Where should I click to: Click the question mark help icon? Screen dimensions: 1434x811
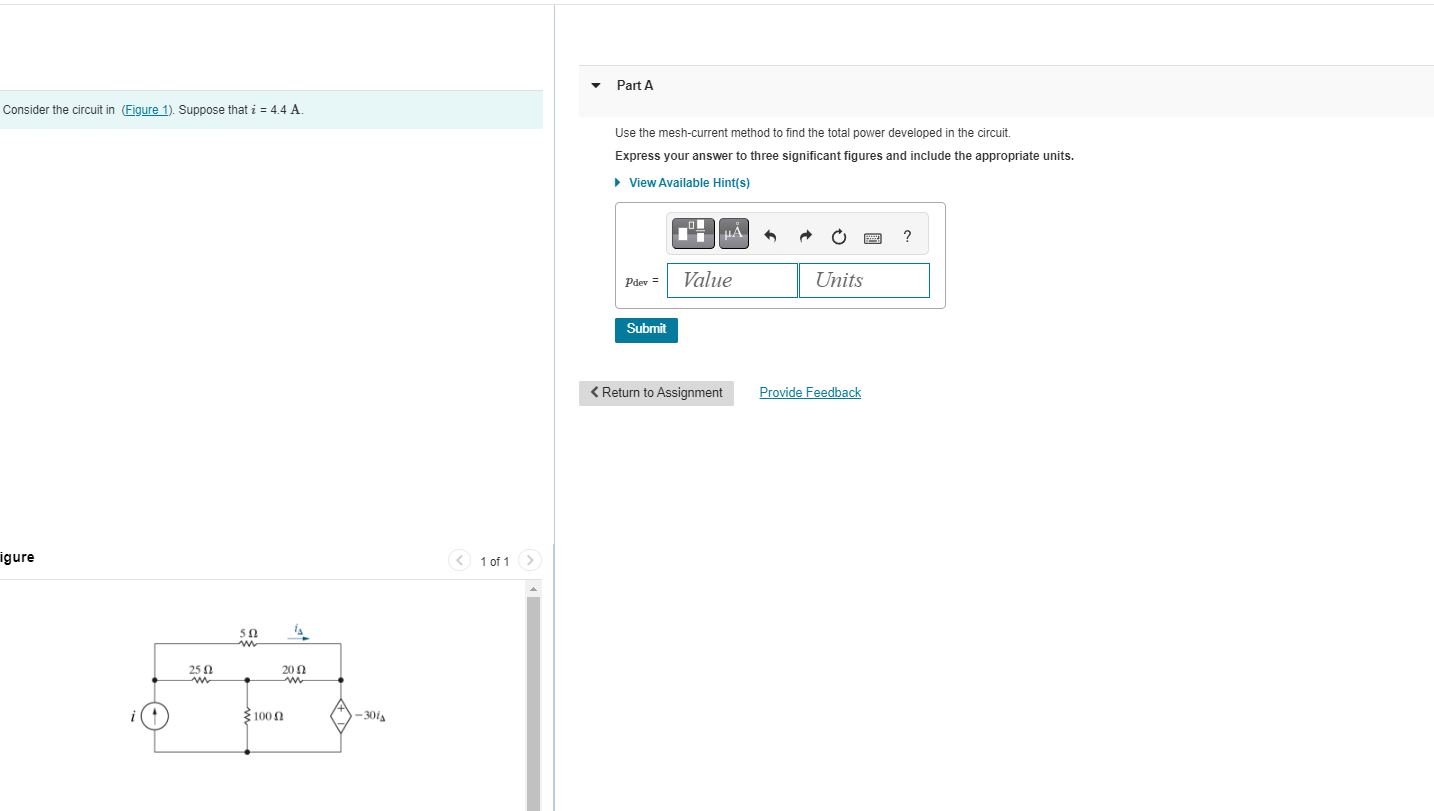pos(906,236)
